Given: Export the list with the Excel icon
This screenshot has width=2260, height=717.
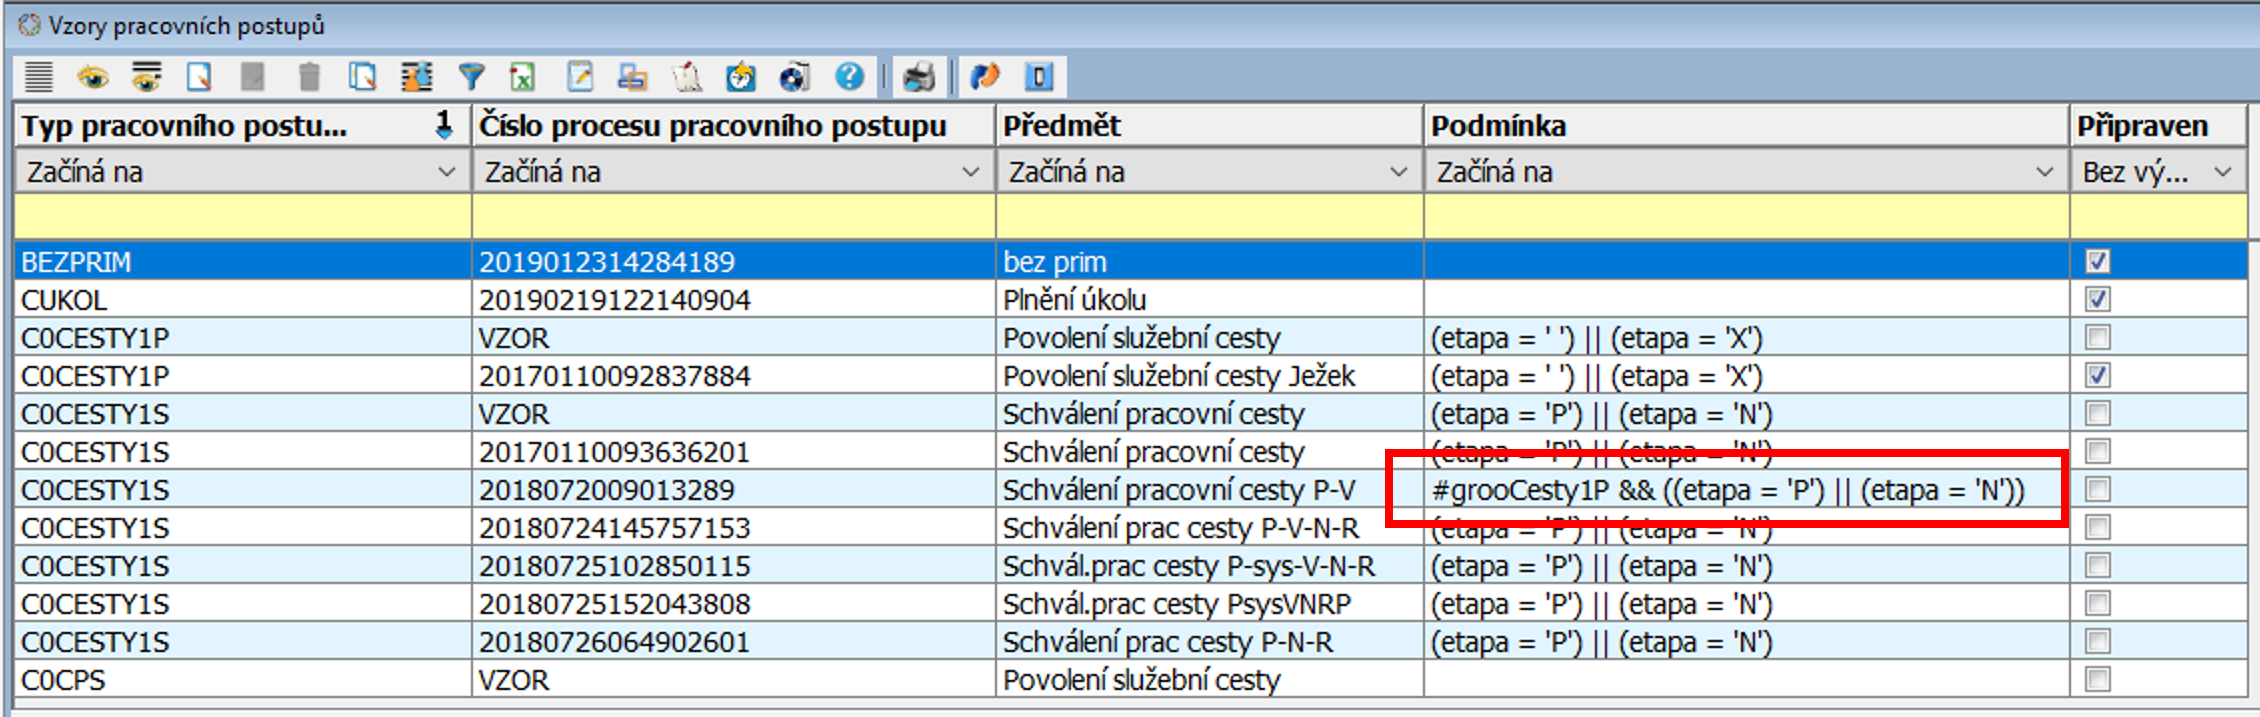Looking at the screenshot, I should click(523, 77).
